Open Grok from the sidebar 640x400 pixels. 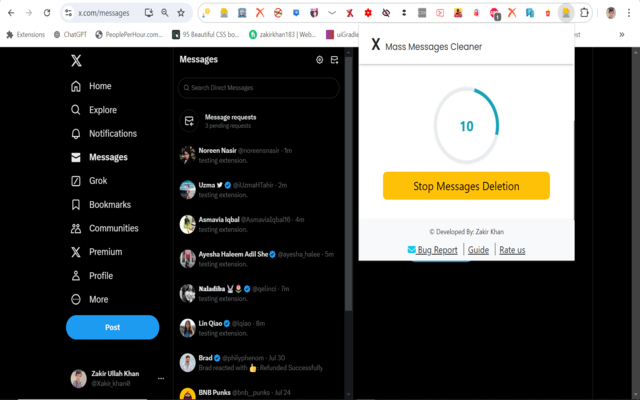(x=89, y=181)
